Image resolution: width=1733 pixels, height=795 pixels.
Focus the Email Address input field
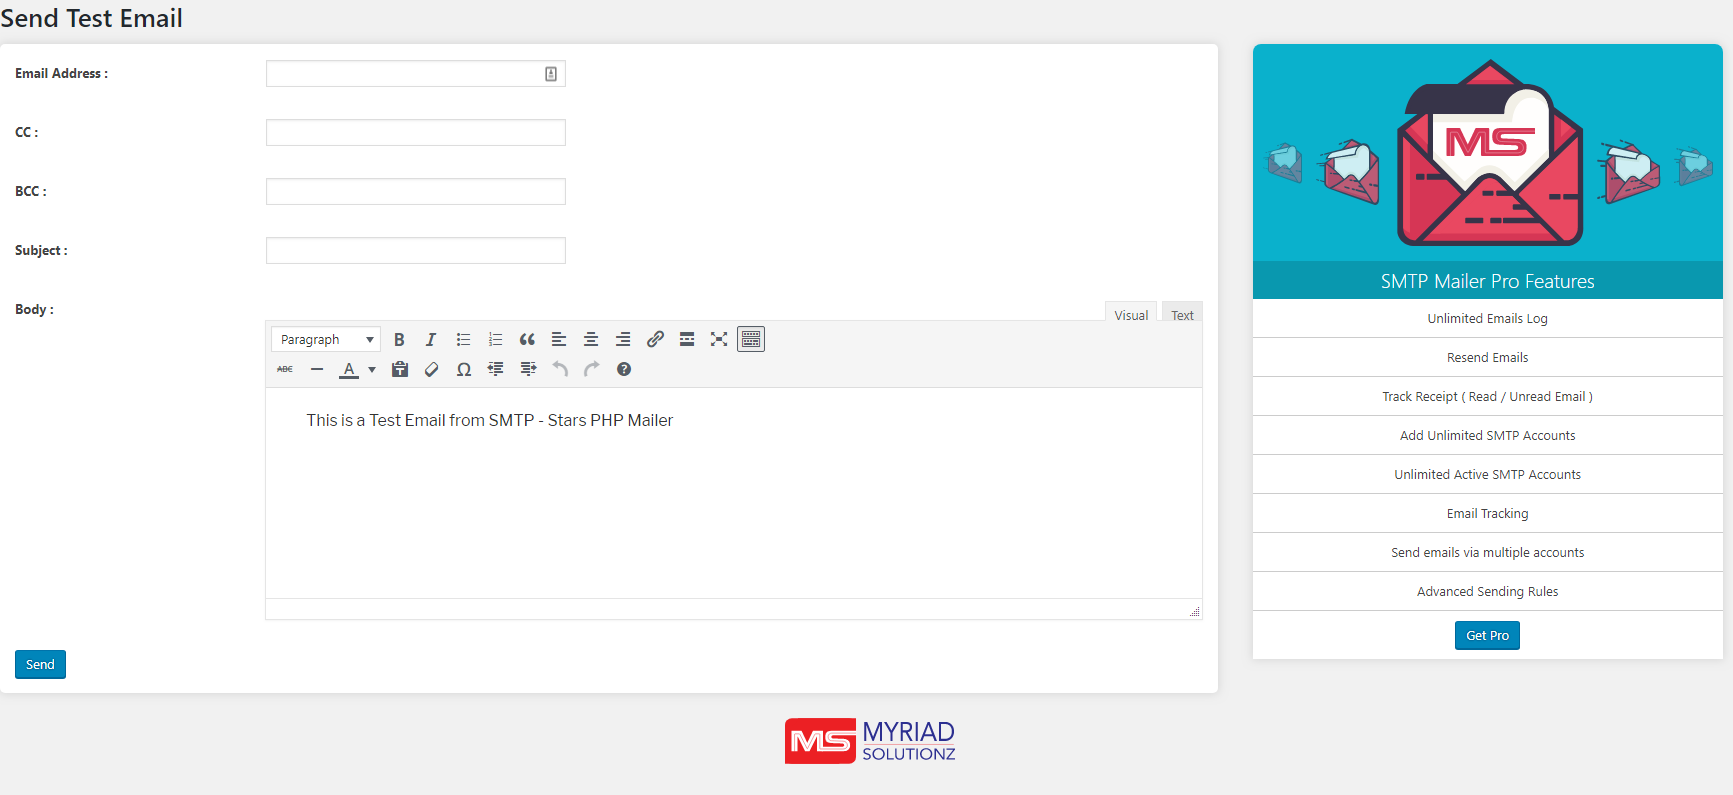tap(416, 74)
